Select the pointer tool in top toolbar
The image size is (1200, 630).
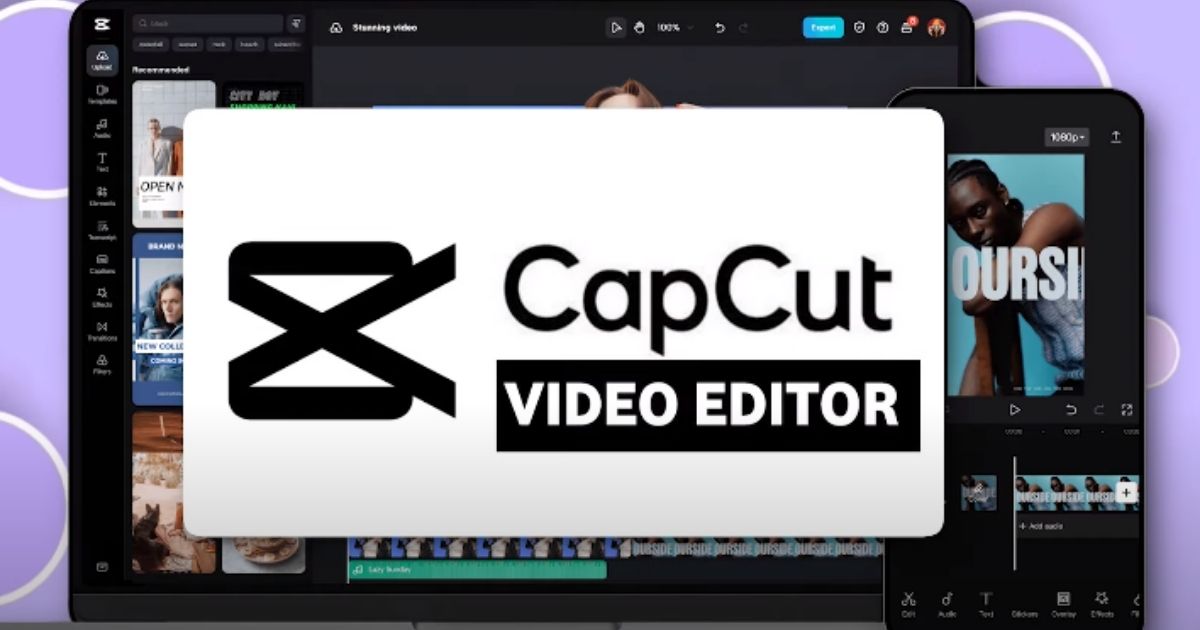point(616,28)
